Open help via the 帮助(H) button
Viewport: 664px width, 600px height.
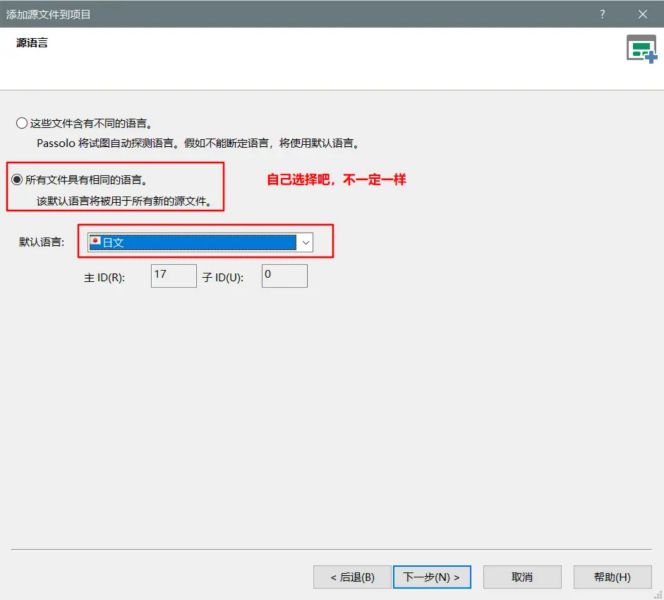pos(611,577)
